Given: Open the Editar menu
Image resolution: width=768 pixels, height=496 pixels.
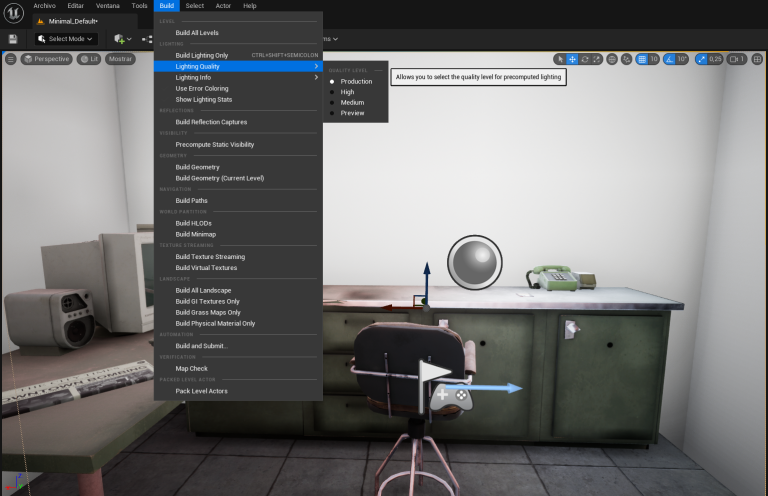Looking at the screenshot, I should pos(75,6).
